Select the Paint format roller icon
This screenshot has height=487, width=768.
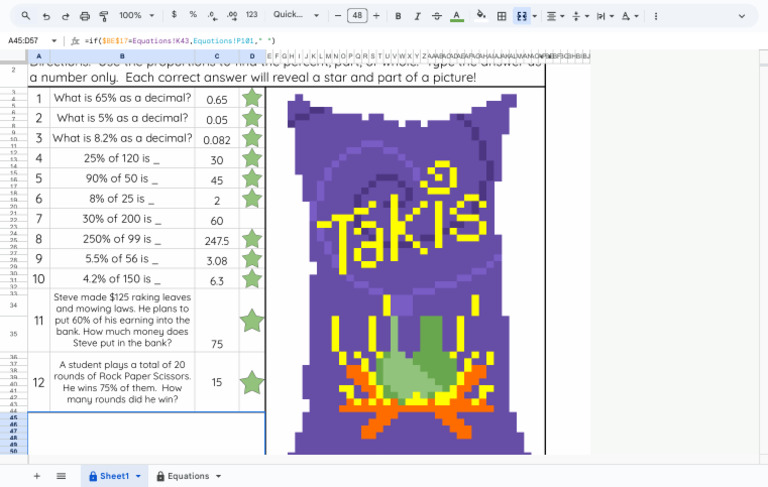tap(104, 16)
